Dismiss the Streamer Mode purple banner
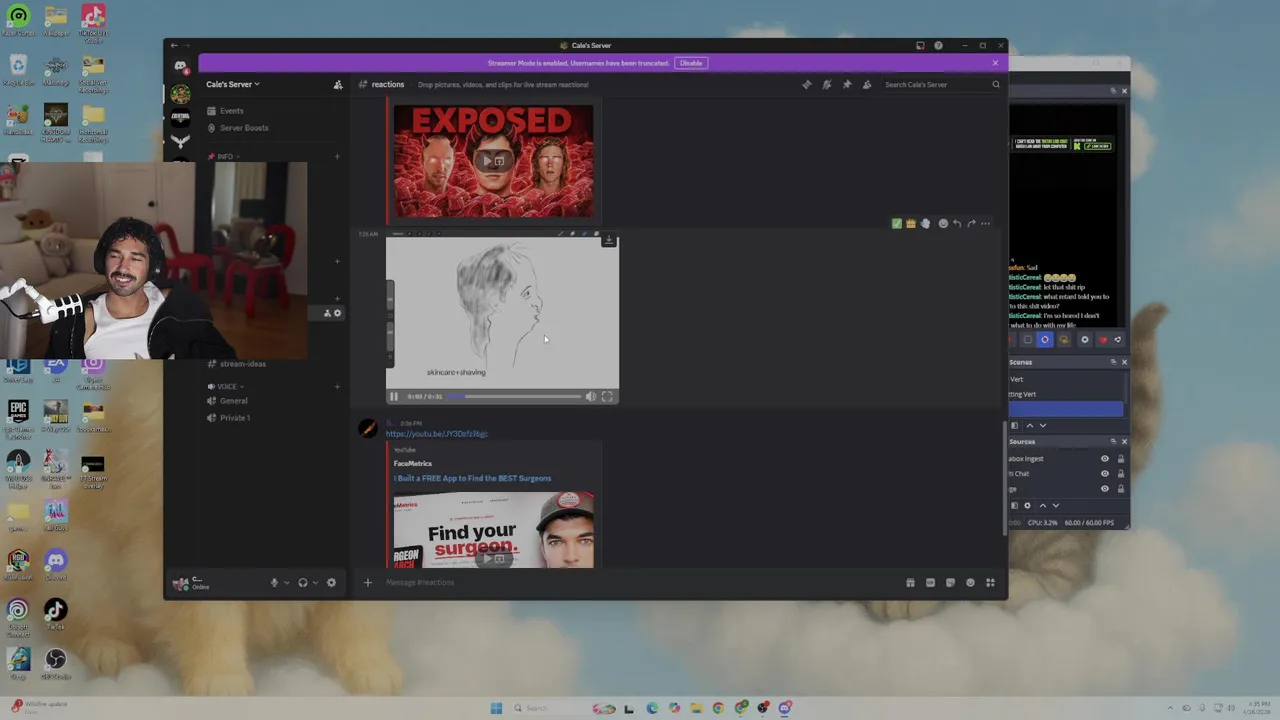 tap(995, 63)
